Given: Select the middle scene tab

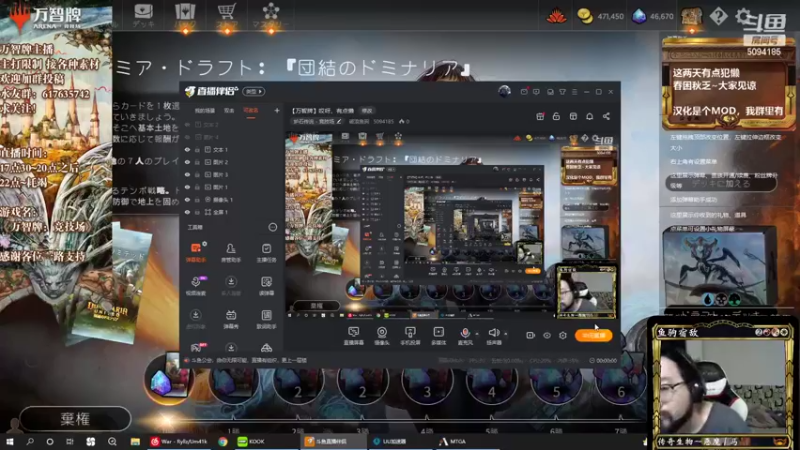Looking at the screenshot, I should [229, 111].
